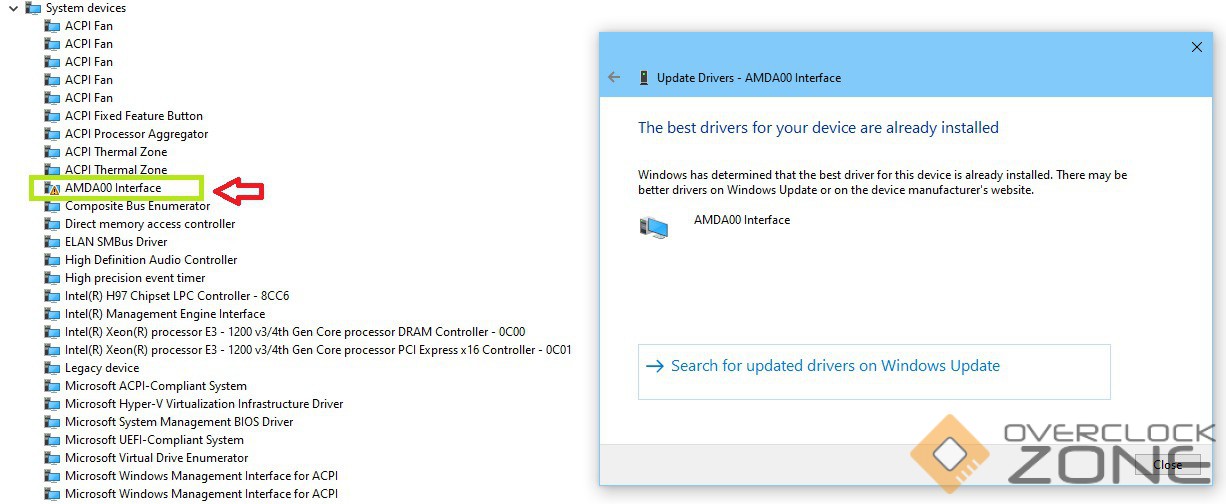Click the System Management BIOS Driver icon
Viewport: 1226px width, 504px height.
(x=52, y=422)
